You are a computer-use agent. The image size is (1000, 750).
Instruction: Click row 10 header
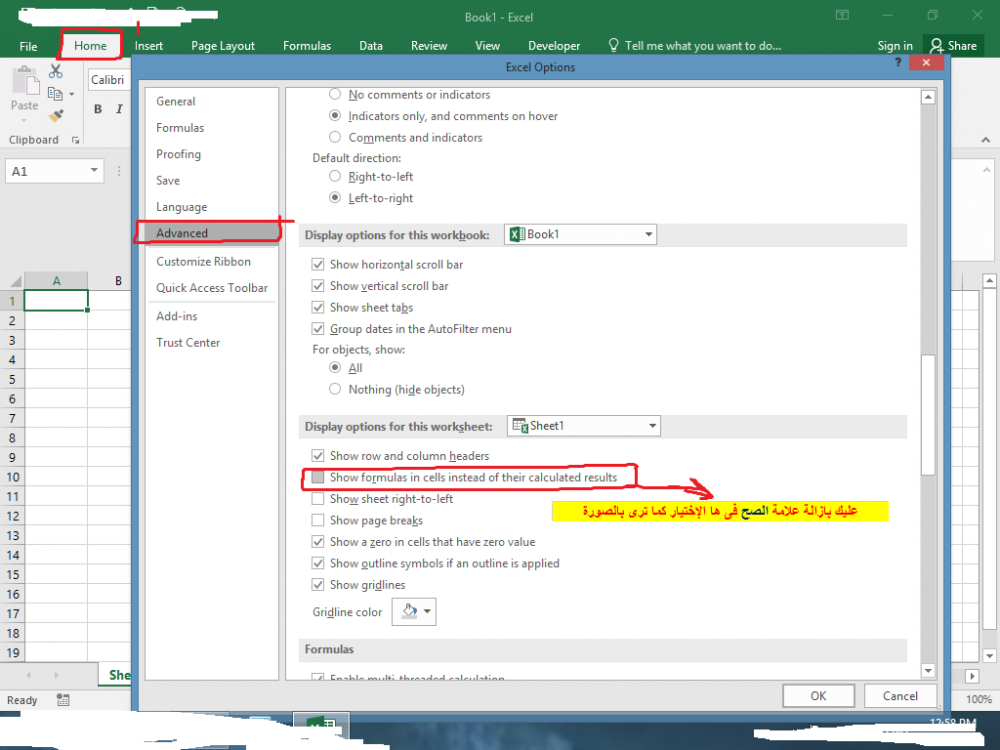point(12,477)
